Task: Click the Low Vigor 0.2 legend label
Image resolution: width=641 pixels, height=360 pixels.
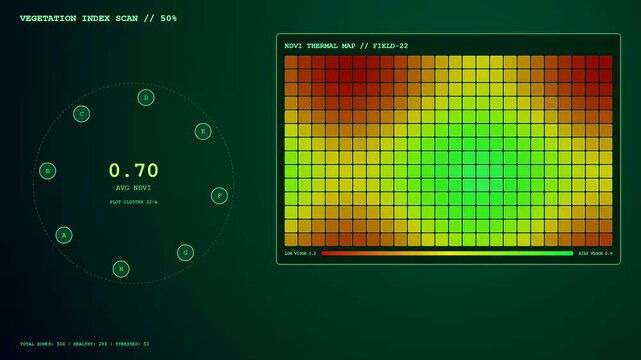Action: [x=300, y=253]
